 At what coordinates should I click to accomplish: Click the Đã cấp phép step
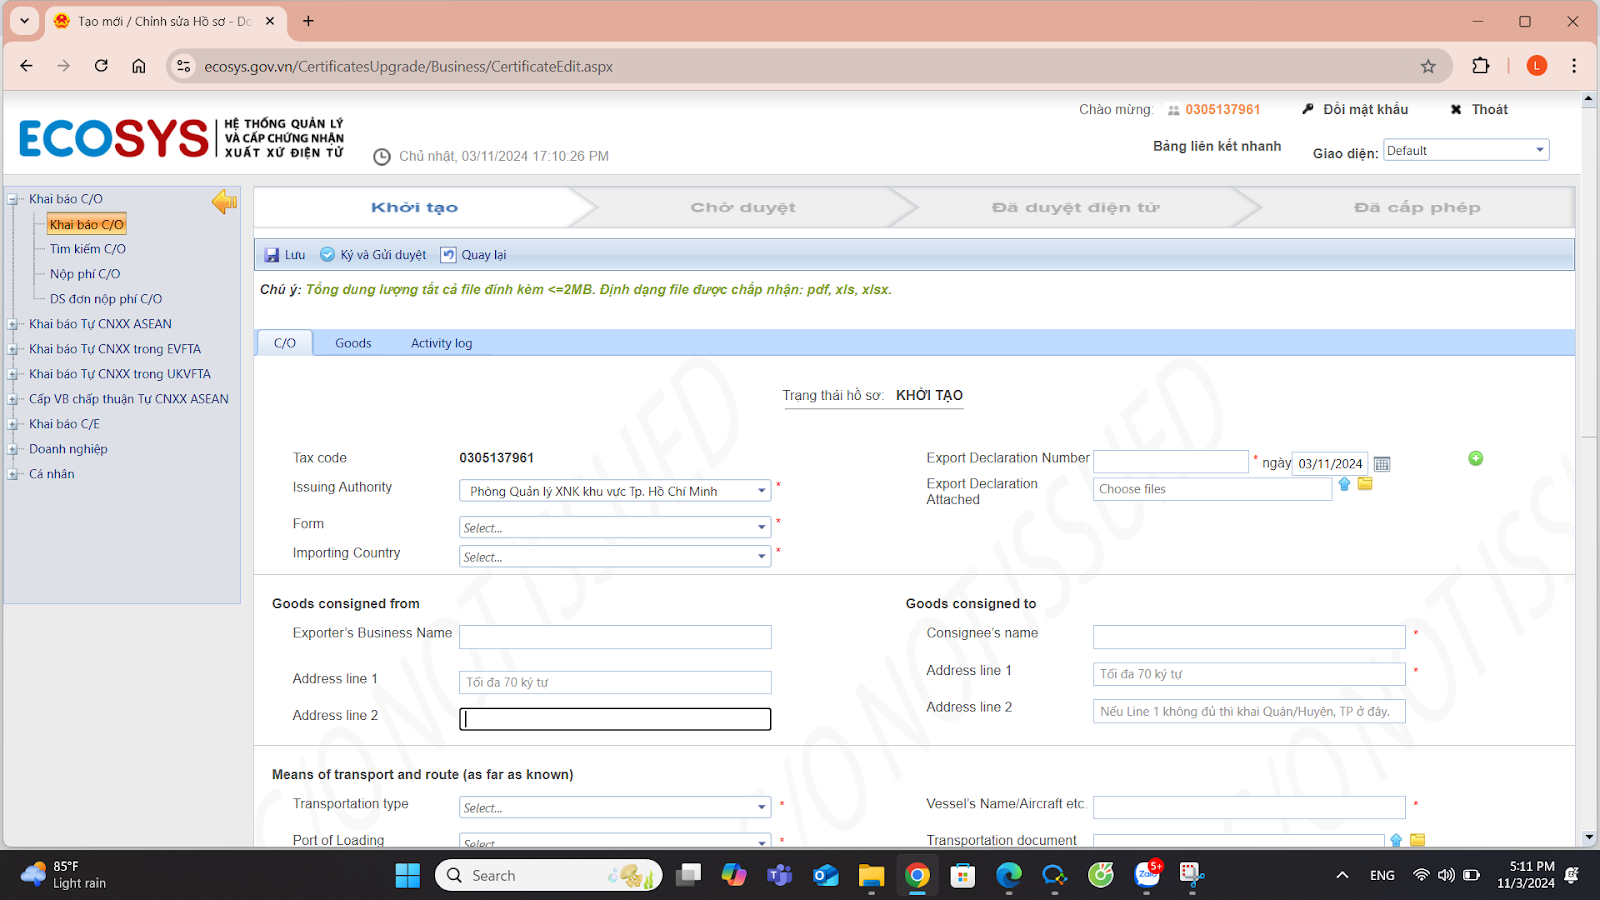[x=1417, y=207]
